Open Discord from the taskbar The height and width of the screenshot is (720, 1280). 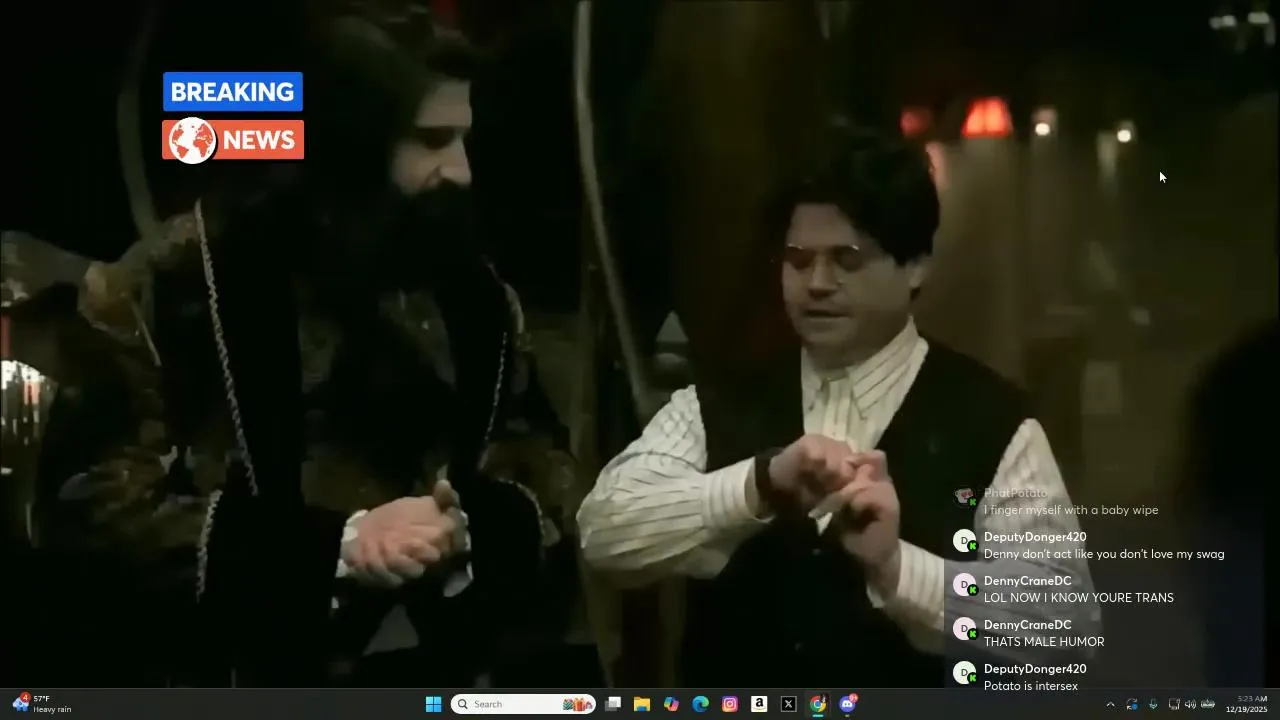(848, 704)
